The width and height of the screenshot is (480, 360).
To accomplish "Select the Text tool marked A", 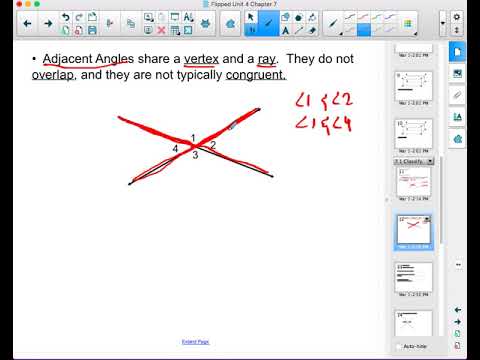I will click(x=285, y=31).
